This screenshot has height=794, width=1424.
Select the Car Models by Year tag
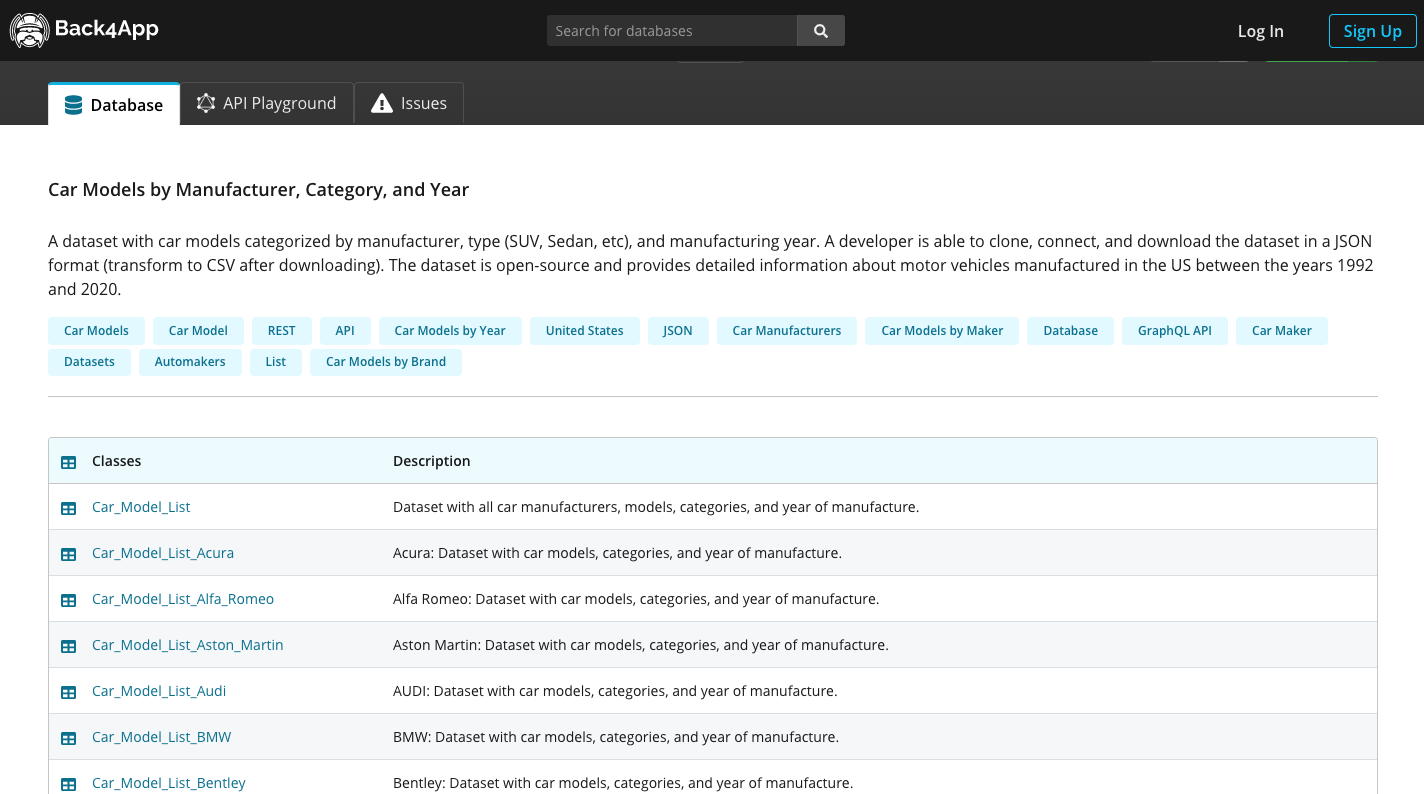pyautogui.click(x=450, y=331)
